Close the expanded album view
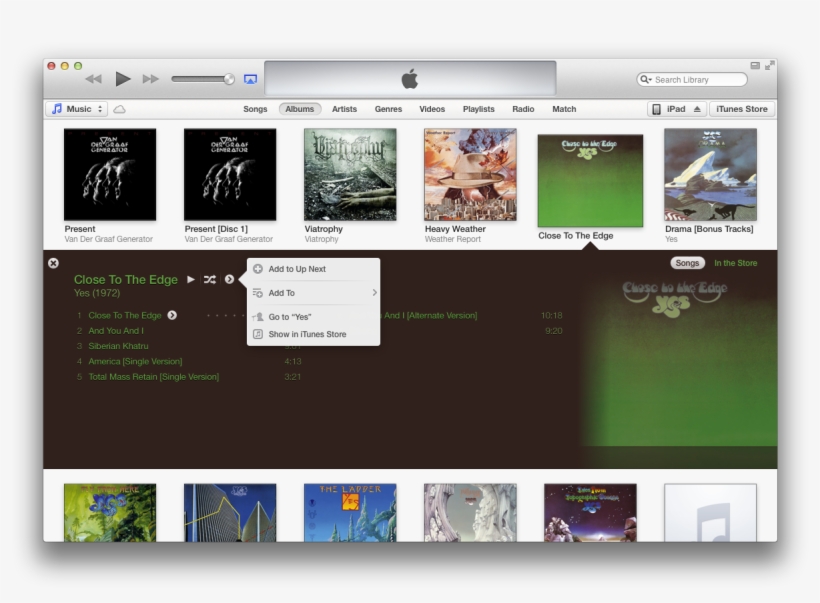Viewport: 820px width, 603px height. click(x=53, y=263)
